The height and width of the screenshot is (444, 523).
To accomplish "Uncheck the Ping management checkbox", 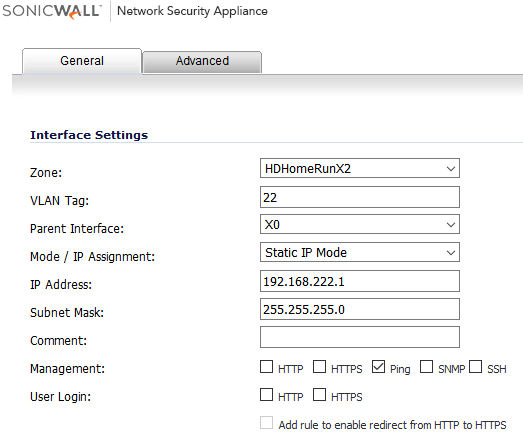I will pos(379,367).
